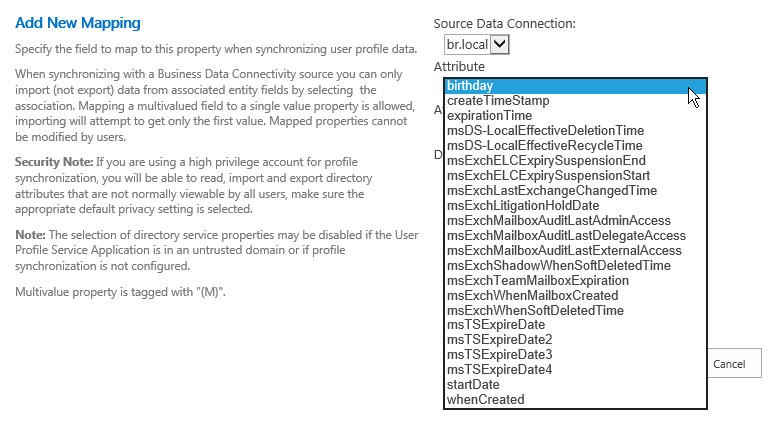
Task: Pick msExchELCExpirySuspensionStart attribute
Action: coord(575,175)
